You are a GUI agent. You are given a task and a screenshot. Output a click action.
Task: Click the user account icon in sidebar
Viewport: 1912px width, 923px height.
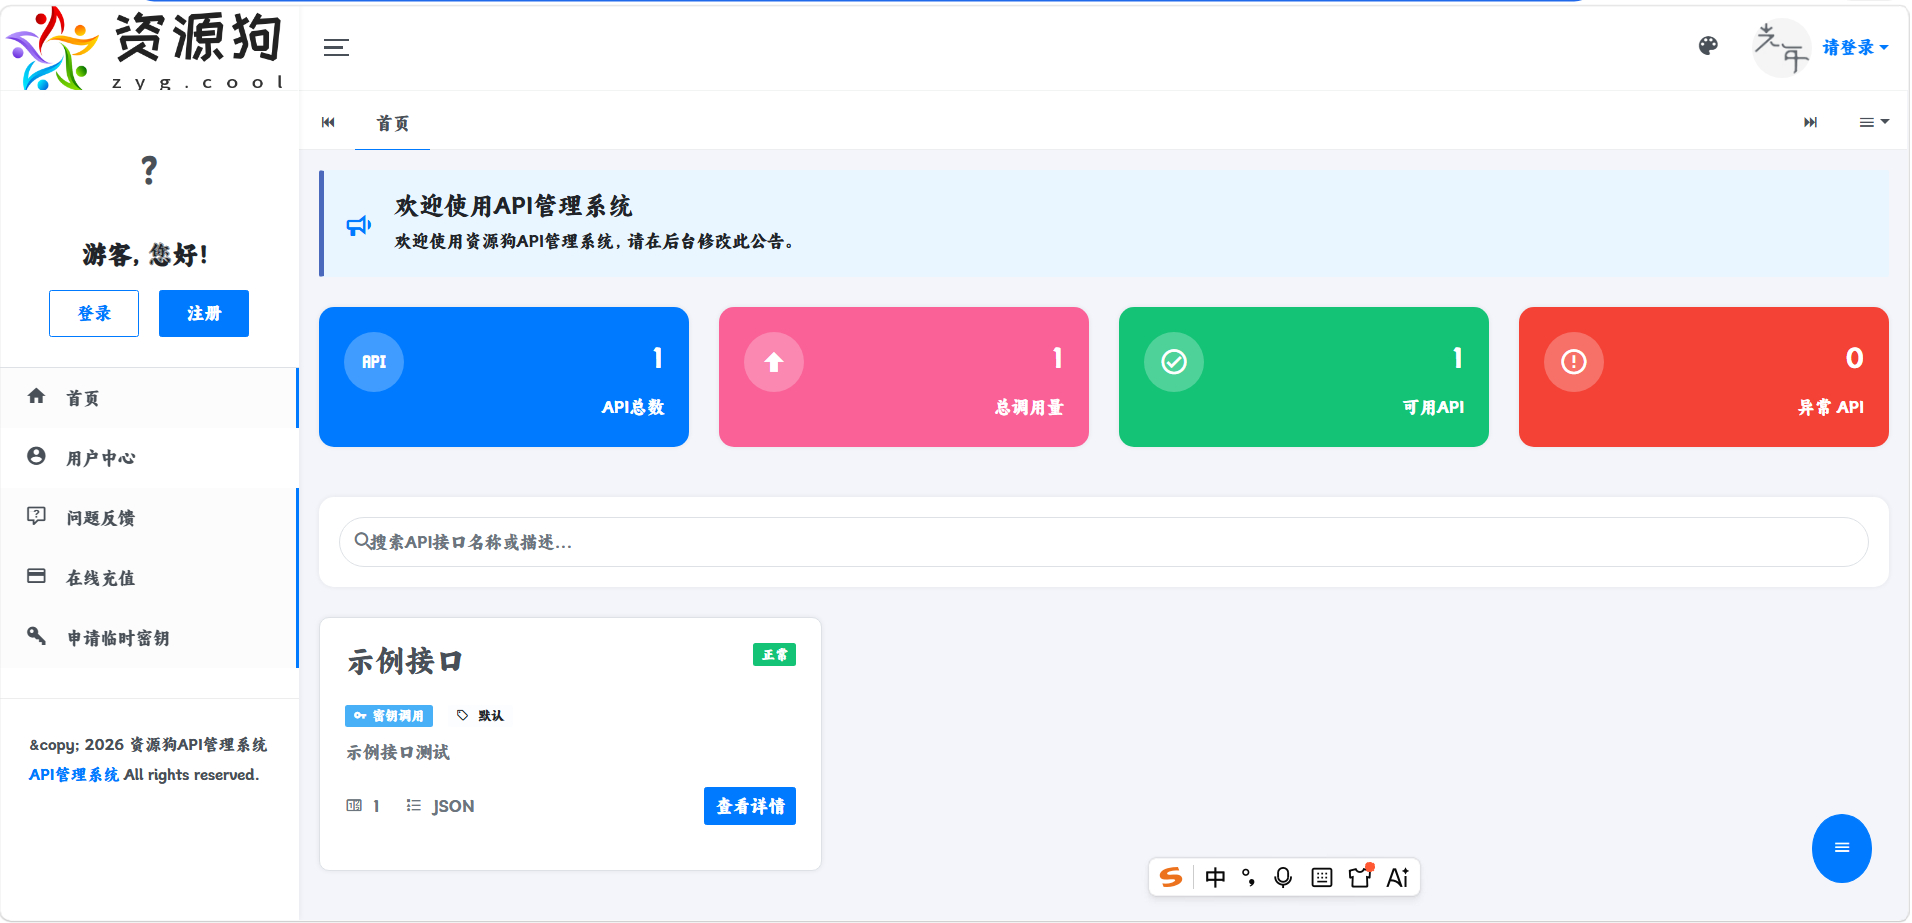tap(36, 456)
